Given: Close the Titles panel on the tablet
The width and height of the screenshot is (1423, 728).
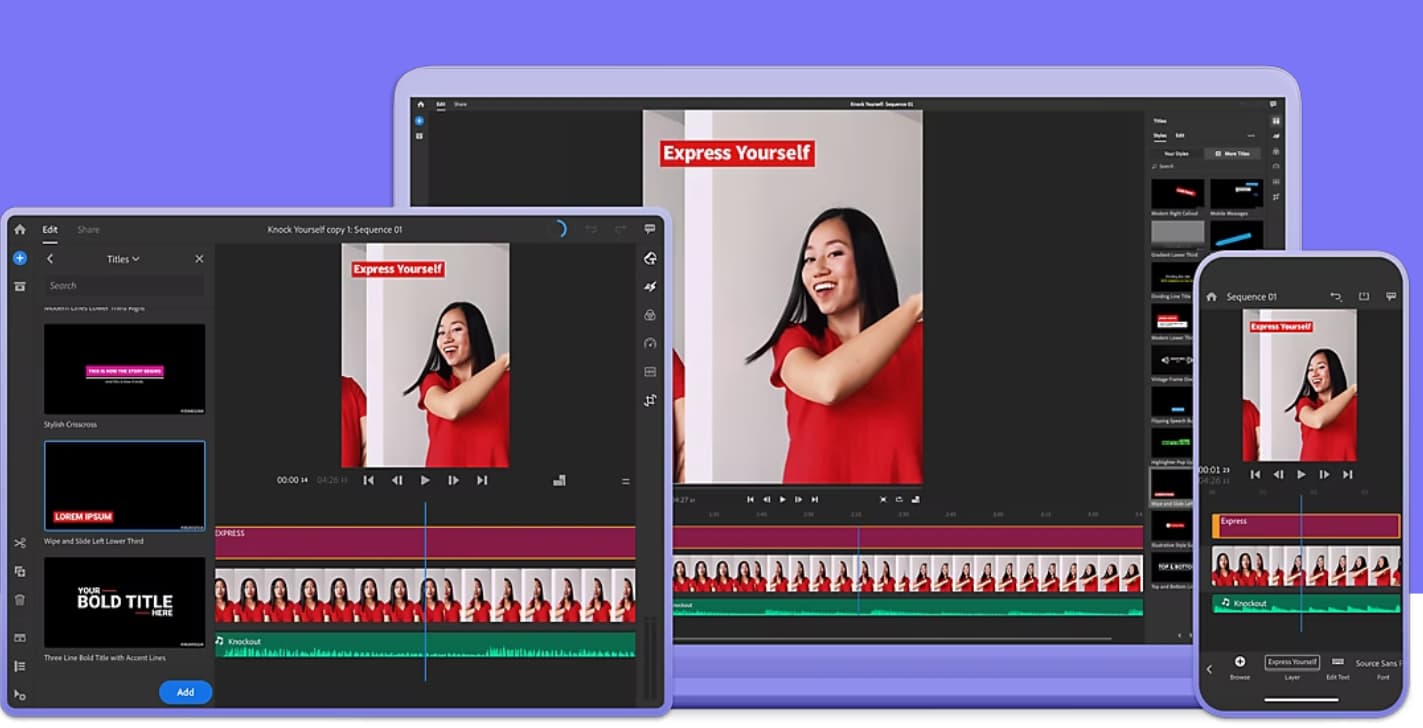Looking at the screenshot, I should tap(199, 259).
